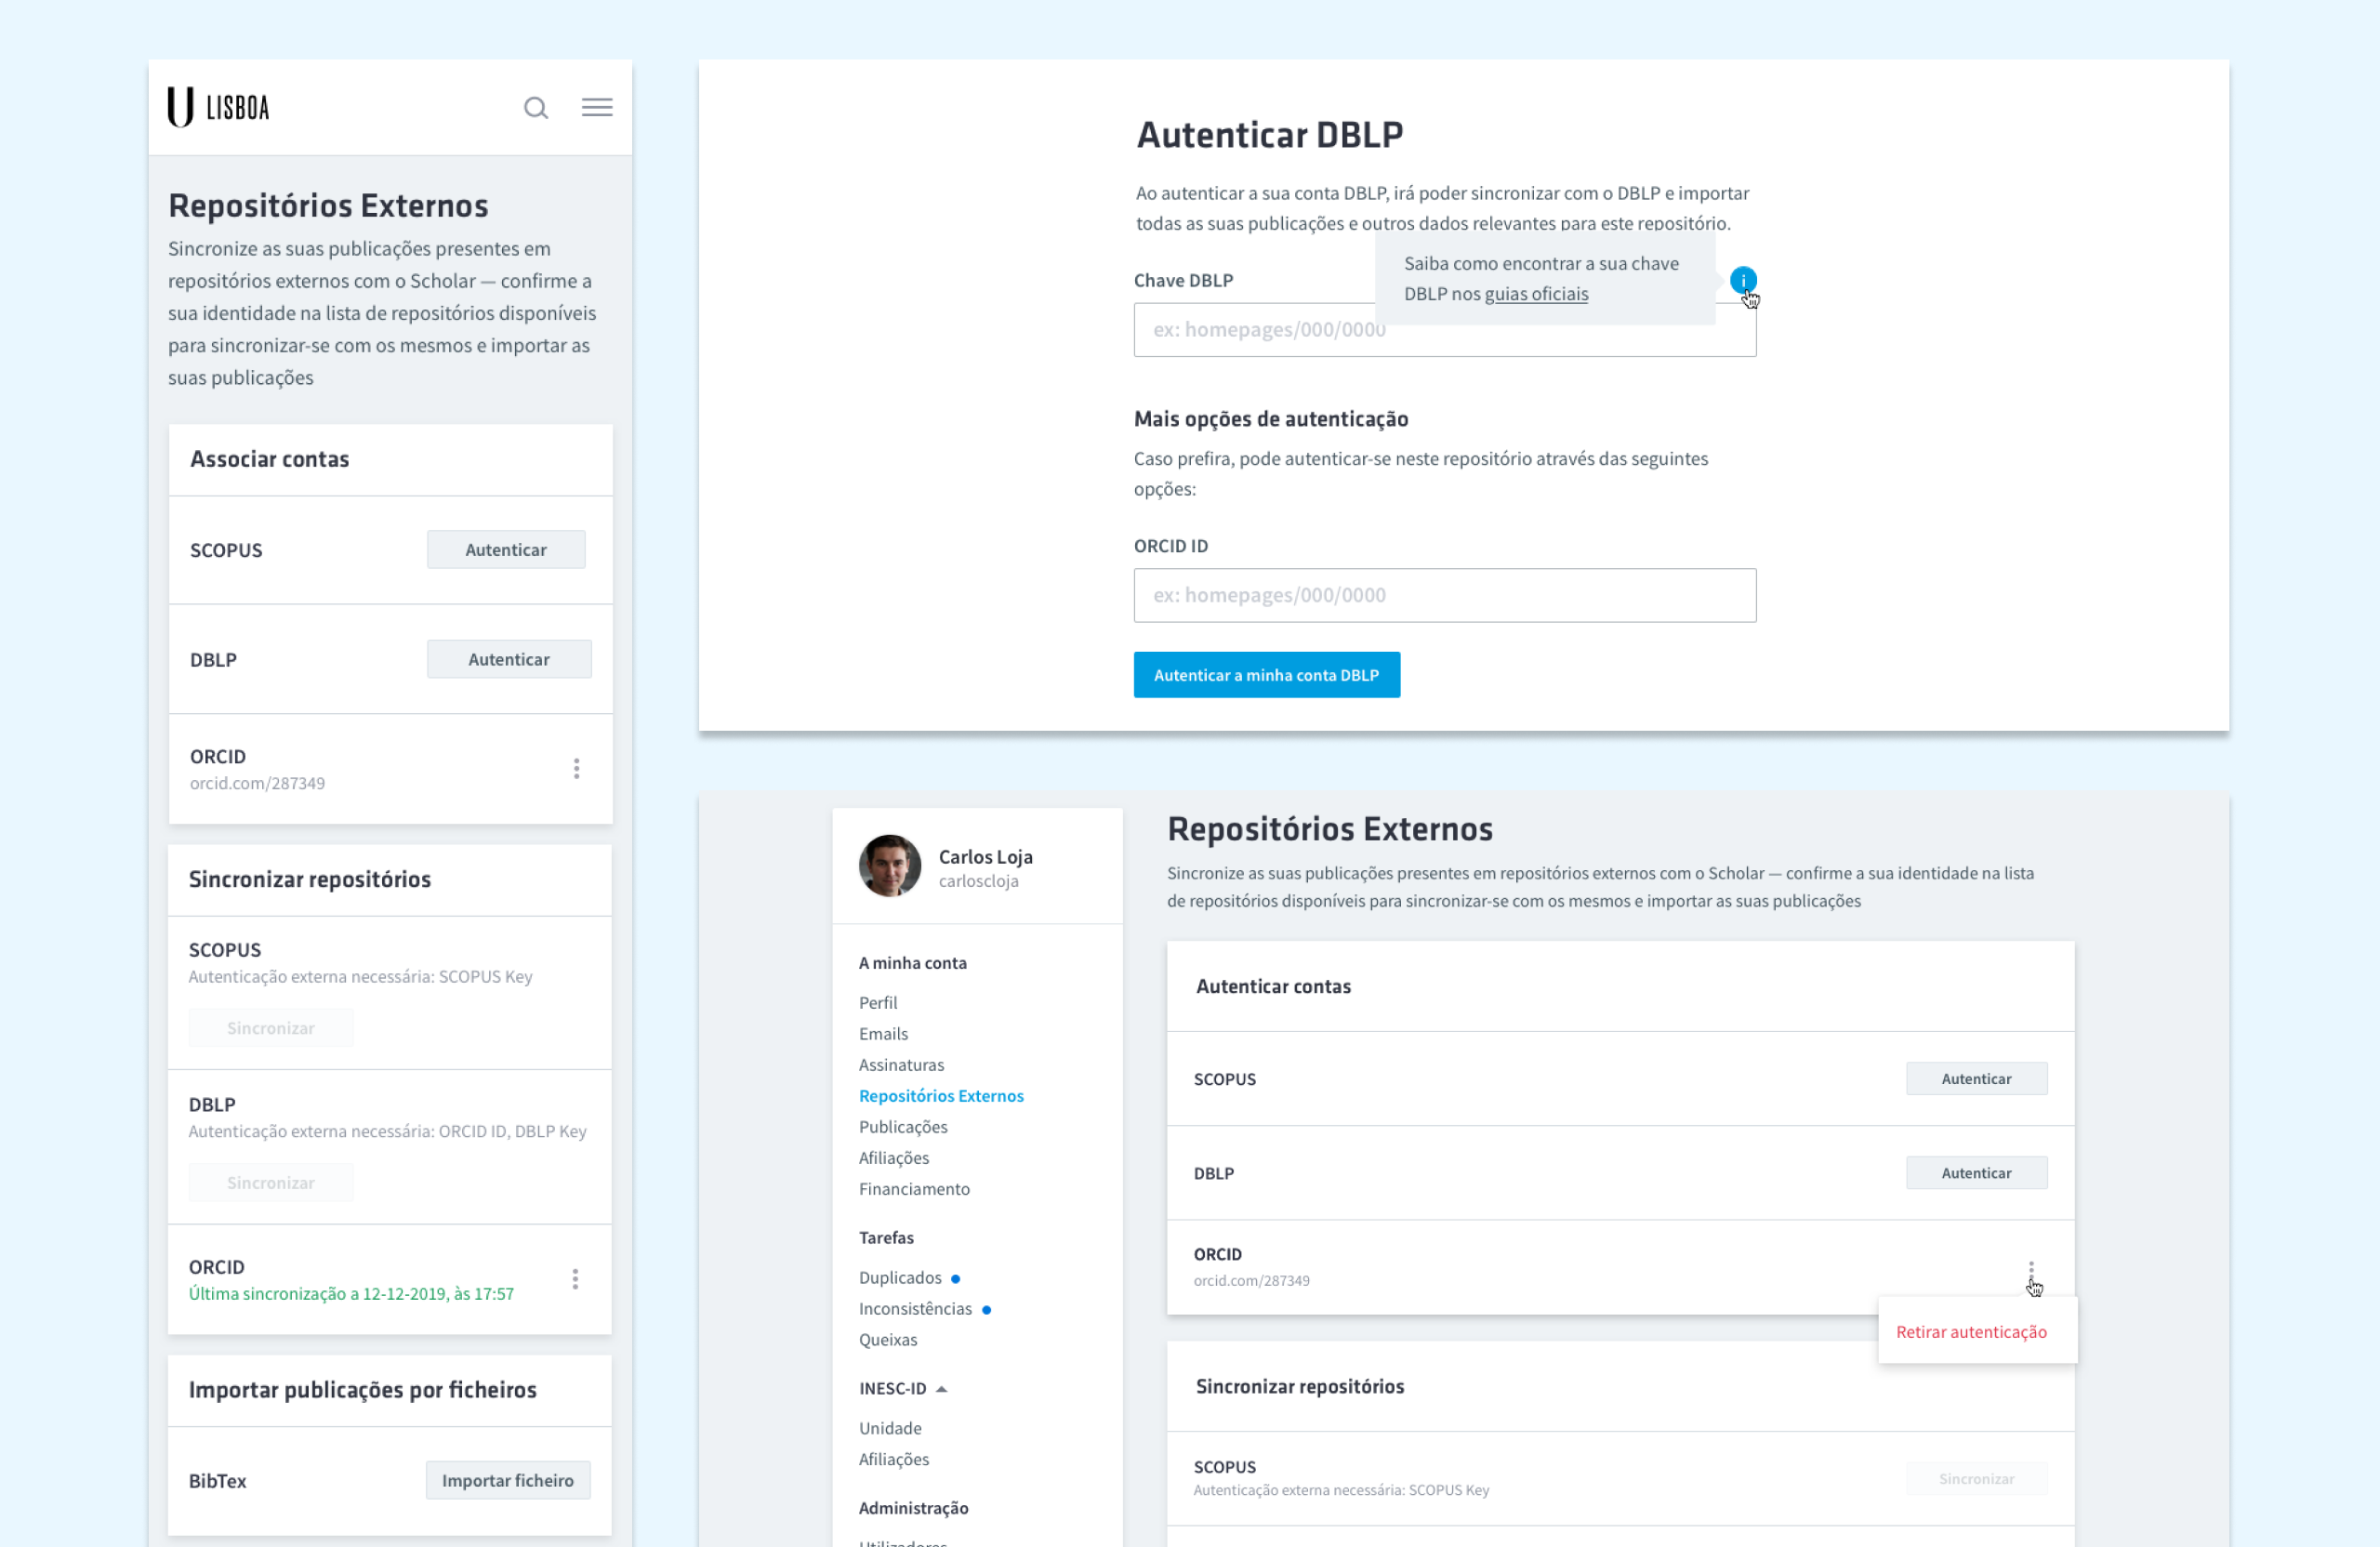
Task: Click orcid.com/287349 in desktop panel
Action: [x=1251, y=1281]
